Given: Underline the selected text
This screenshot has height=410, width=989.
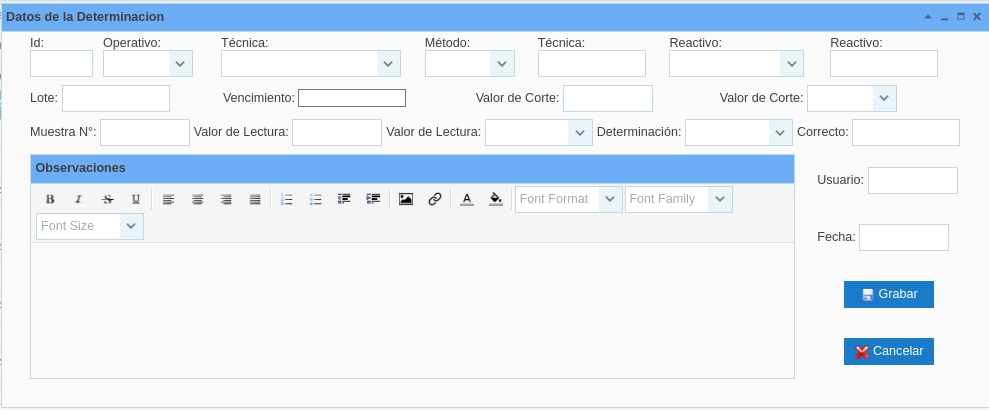Looking at the screenshot, I should click(x=136, y=199).
